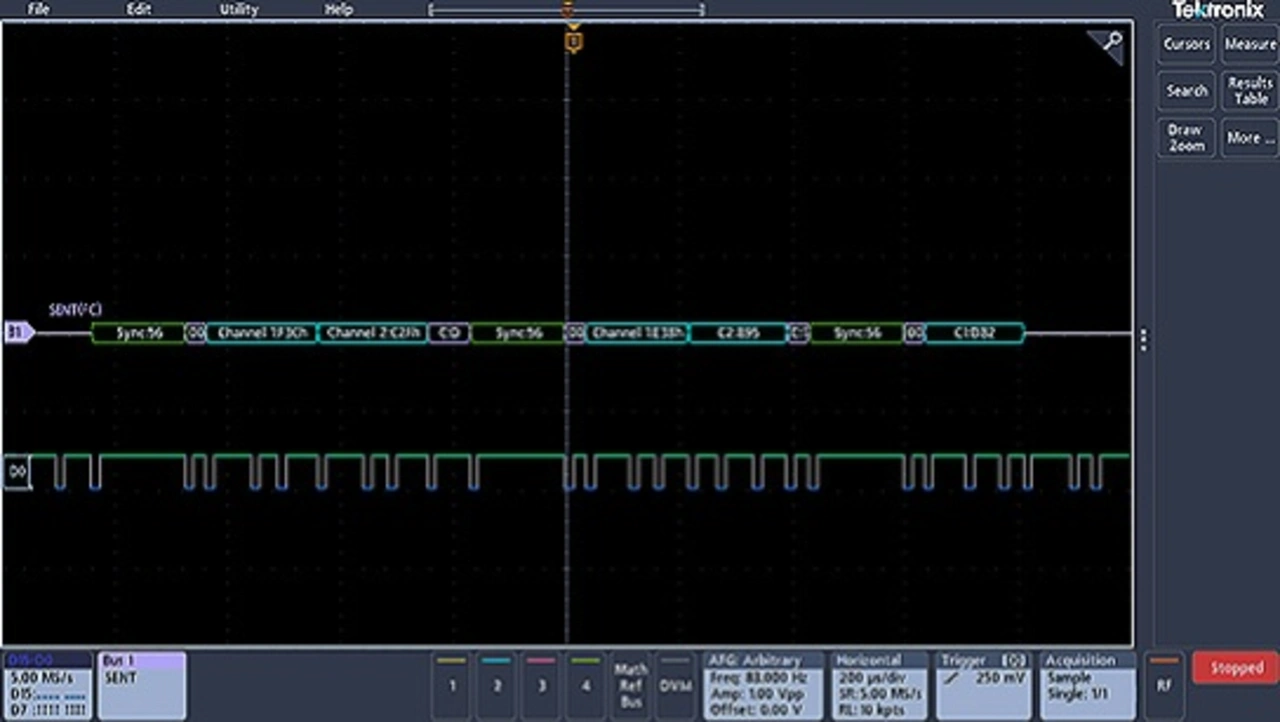
Task: Enable channel 2 input
Action: tap(497, 685)
